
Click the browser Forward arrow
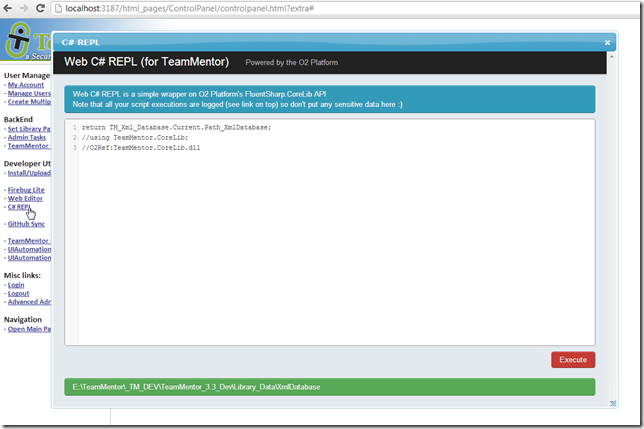click(x=24, y=8)
